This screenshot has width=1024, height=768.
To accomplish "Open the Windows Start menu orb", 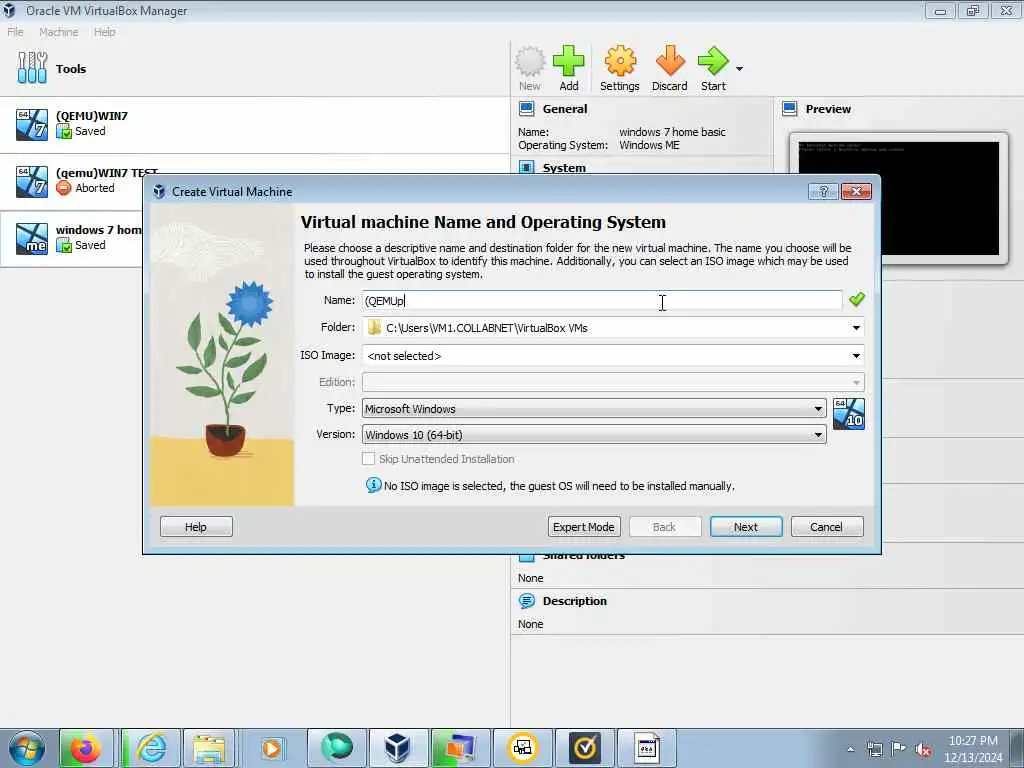I will [27, 748].
